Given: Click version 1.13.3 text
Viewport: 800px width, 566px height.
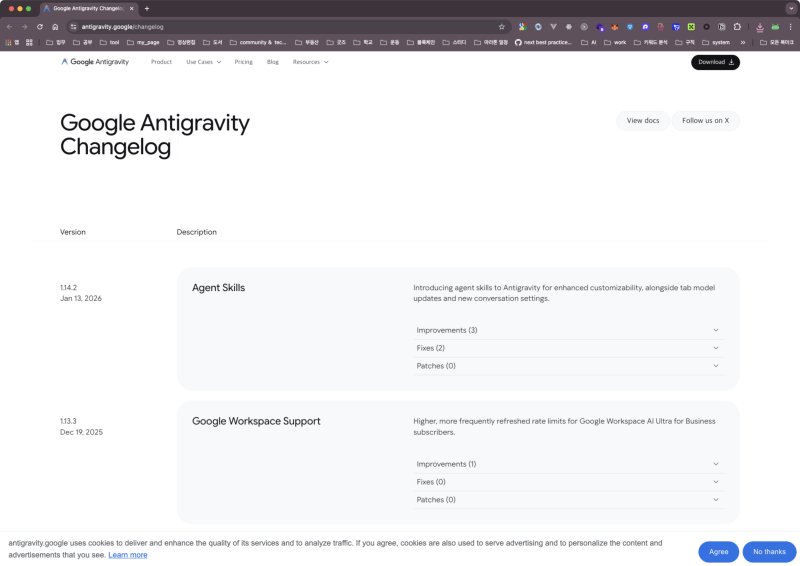Looking at the screenshot, I should tap(68, 421).
